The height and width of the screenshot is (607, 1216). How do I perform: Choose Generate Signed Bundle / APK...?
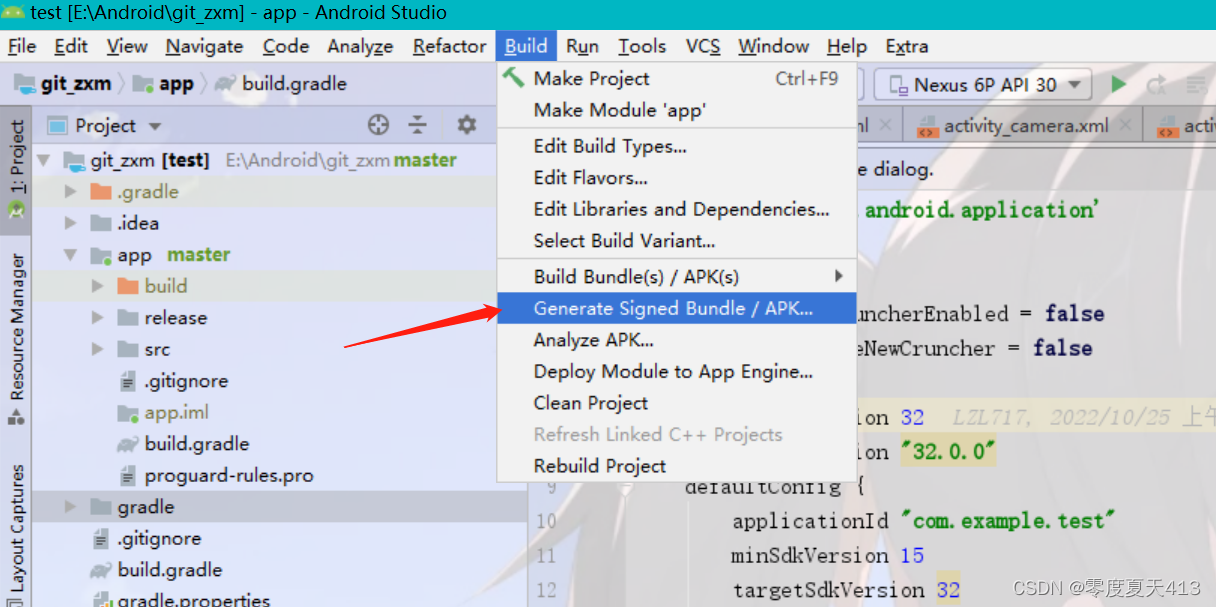[676, 308]
